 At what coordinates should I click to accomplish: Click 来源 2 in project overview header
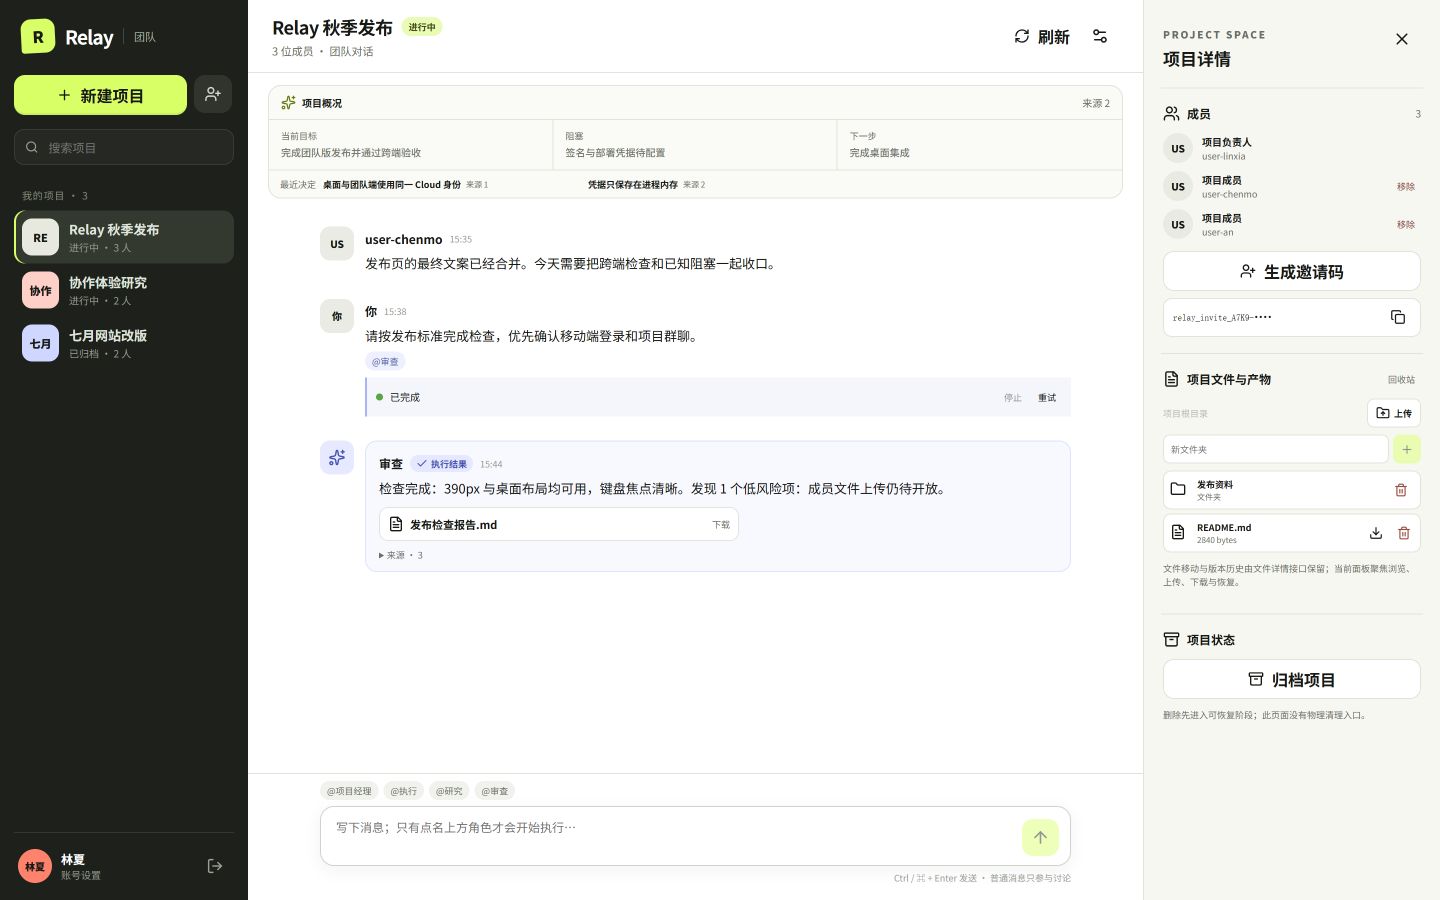(x=1096, y=103)
